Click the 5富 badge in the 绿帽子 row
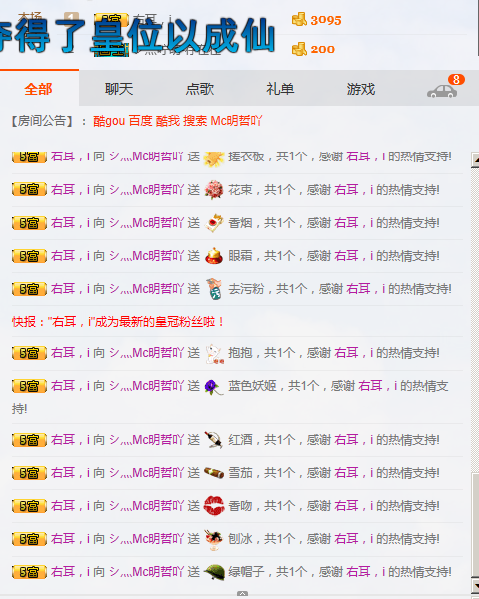The image size is (479, 599). point(29,572)
